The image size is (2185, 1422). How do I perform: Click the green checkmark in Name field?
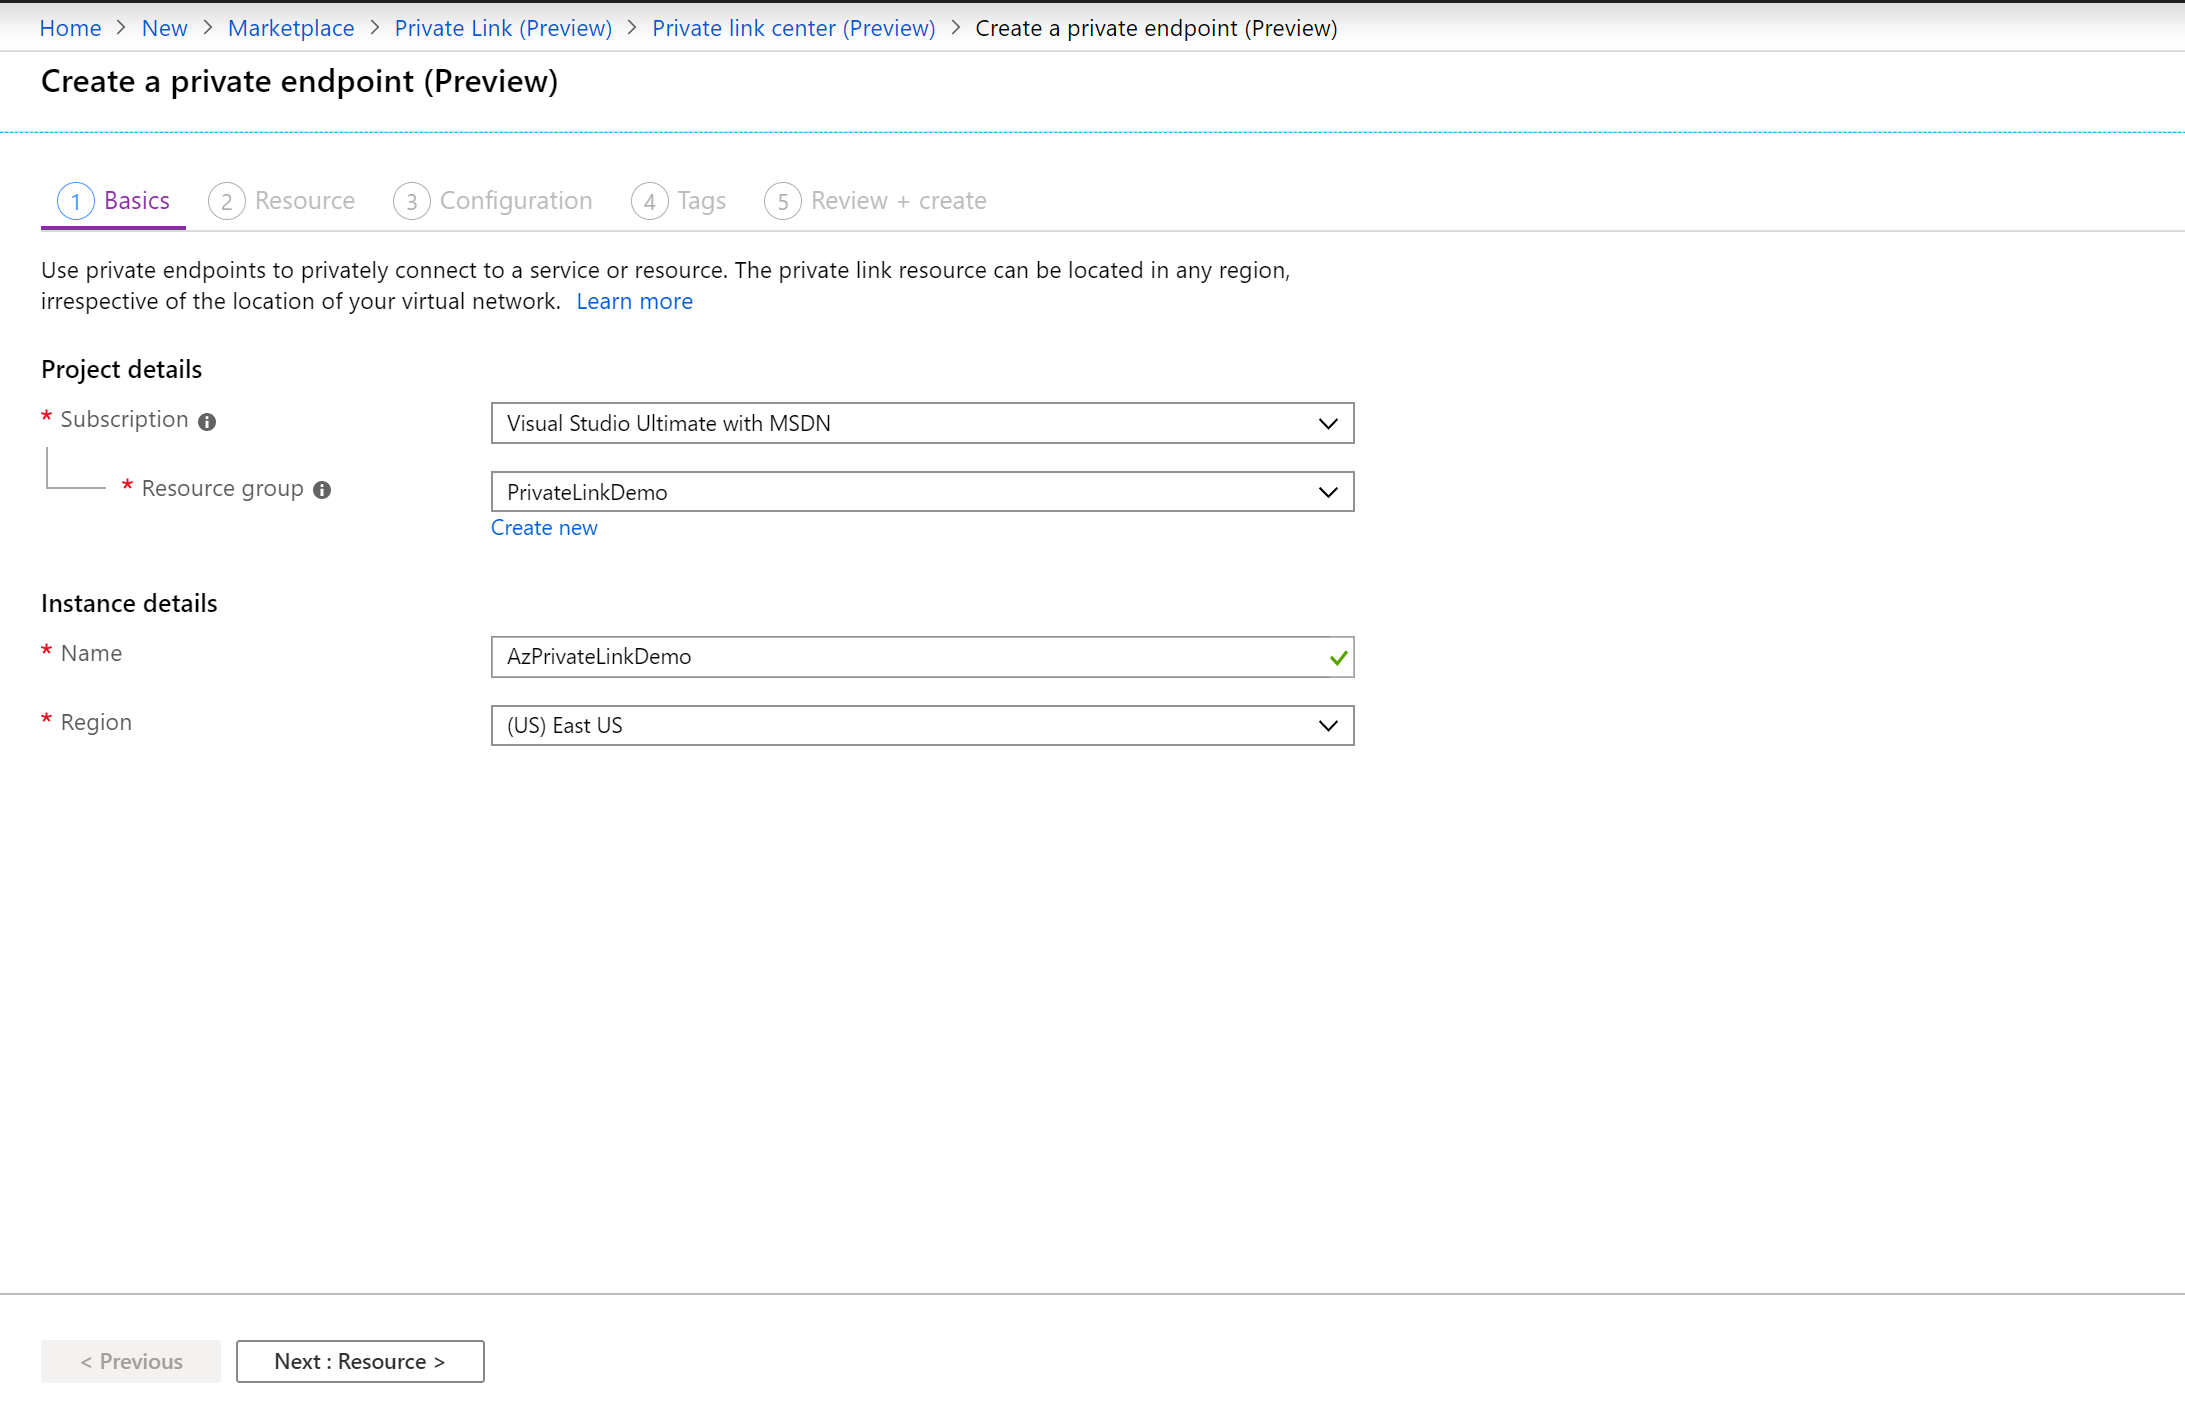point(1338,658)
